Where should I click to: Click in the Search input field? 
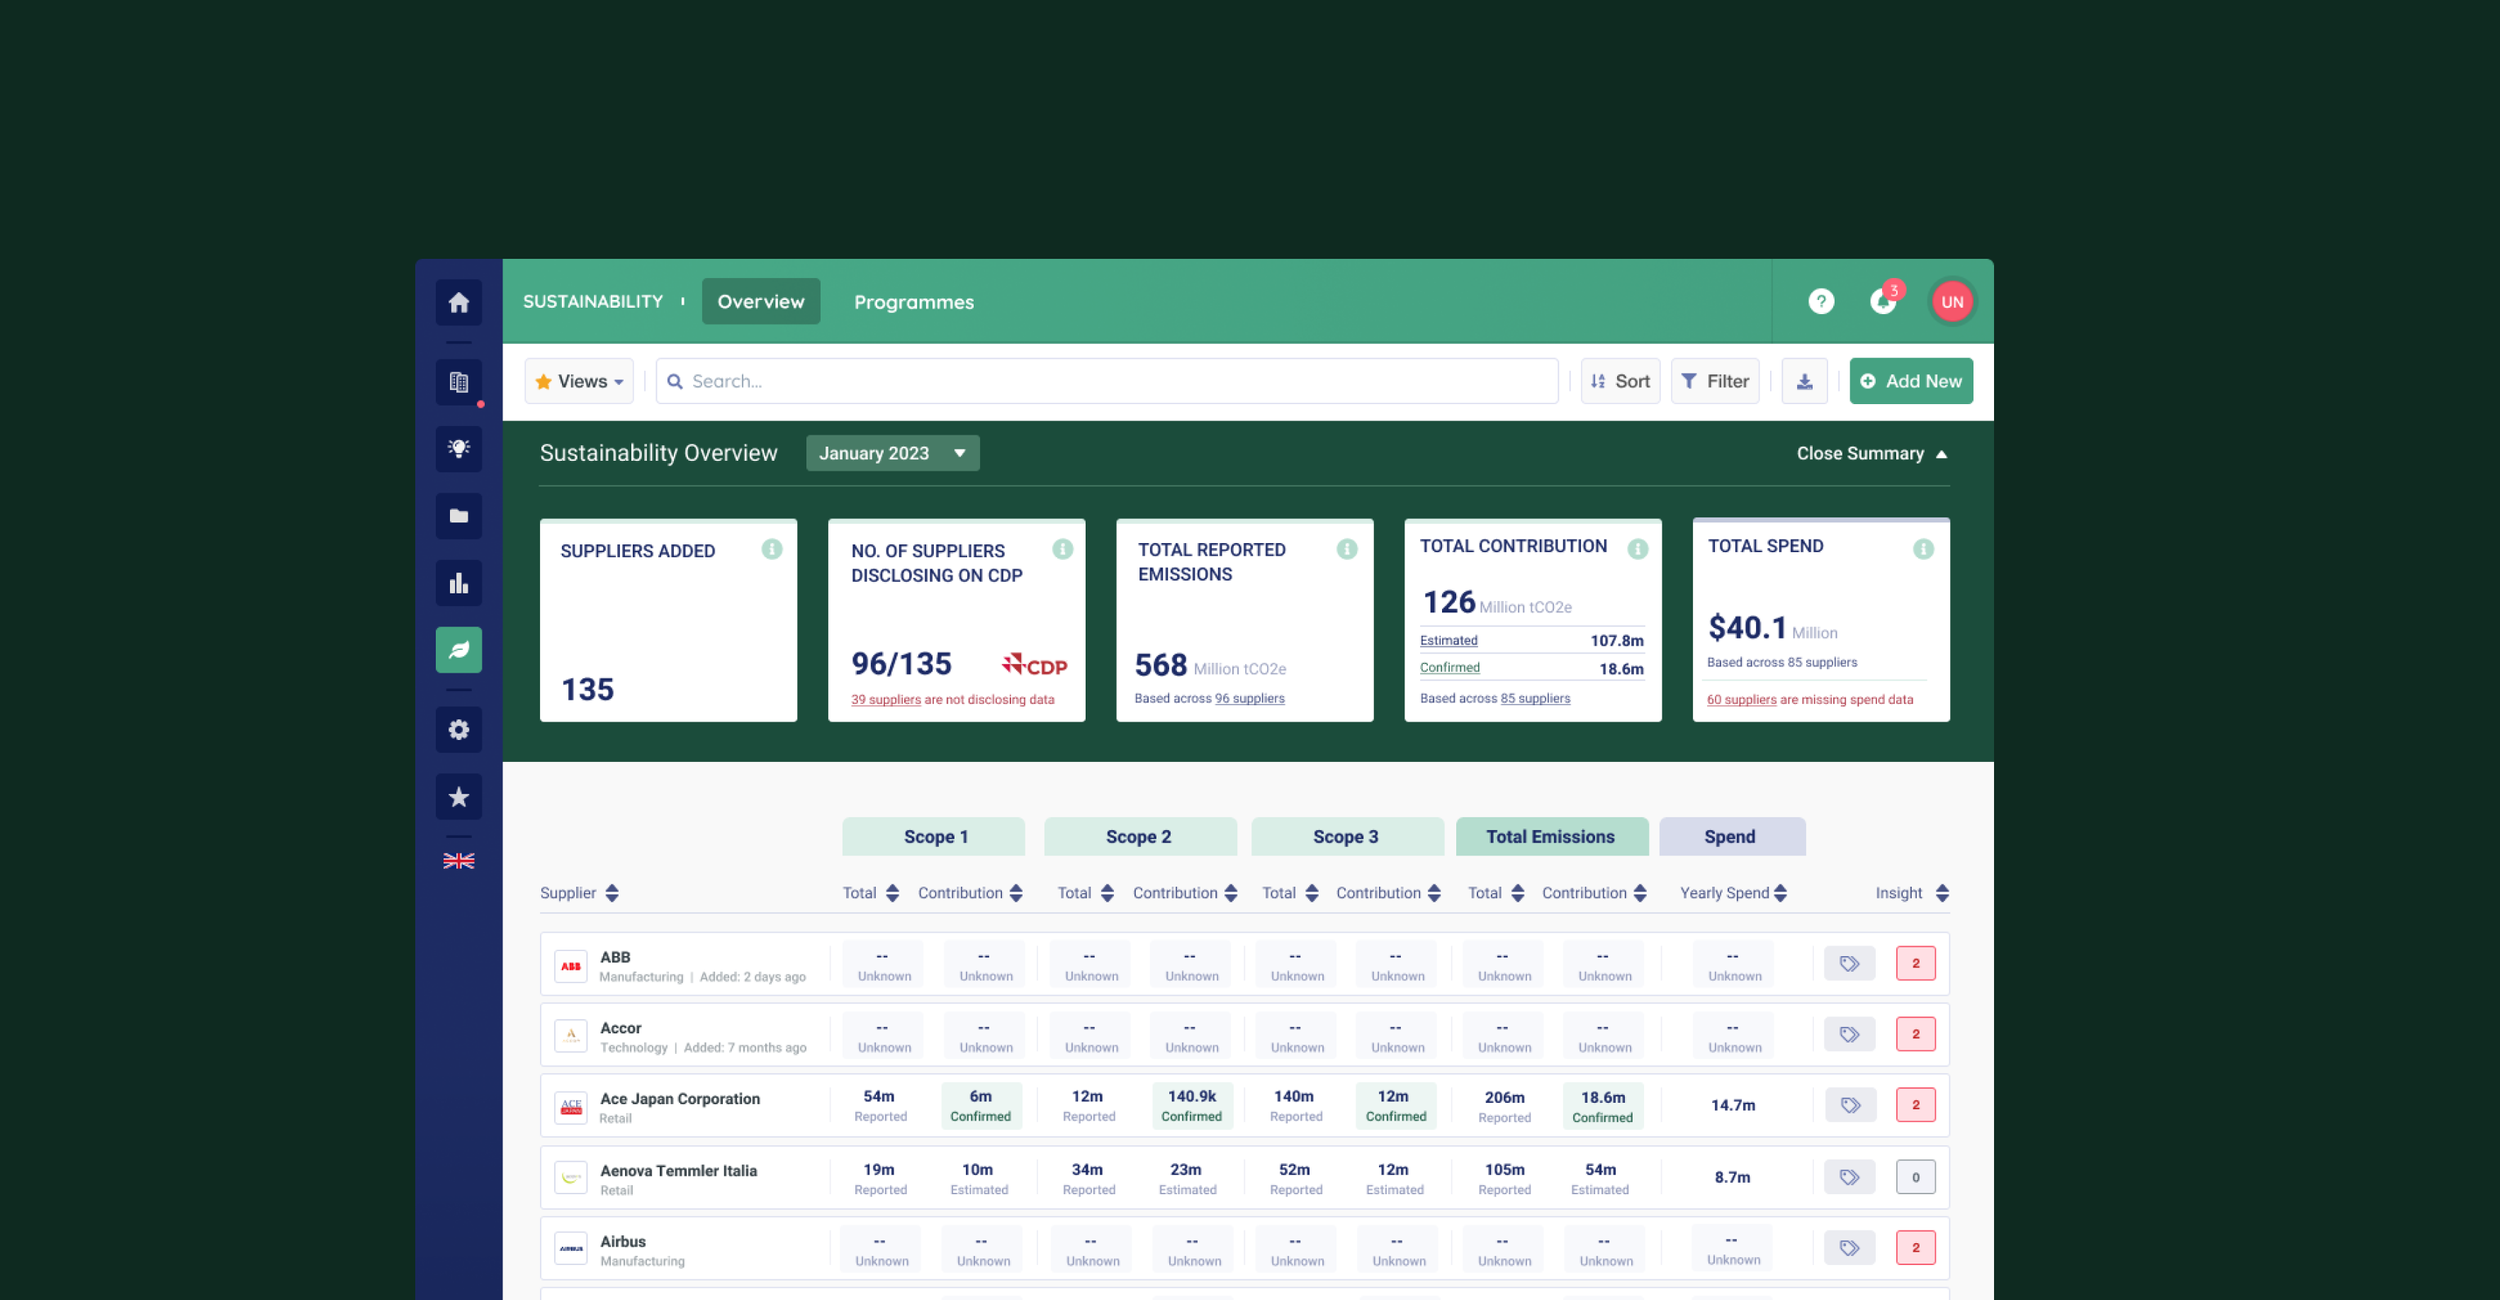pos(1110,381)
